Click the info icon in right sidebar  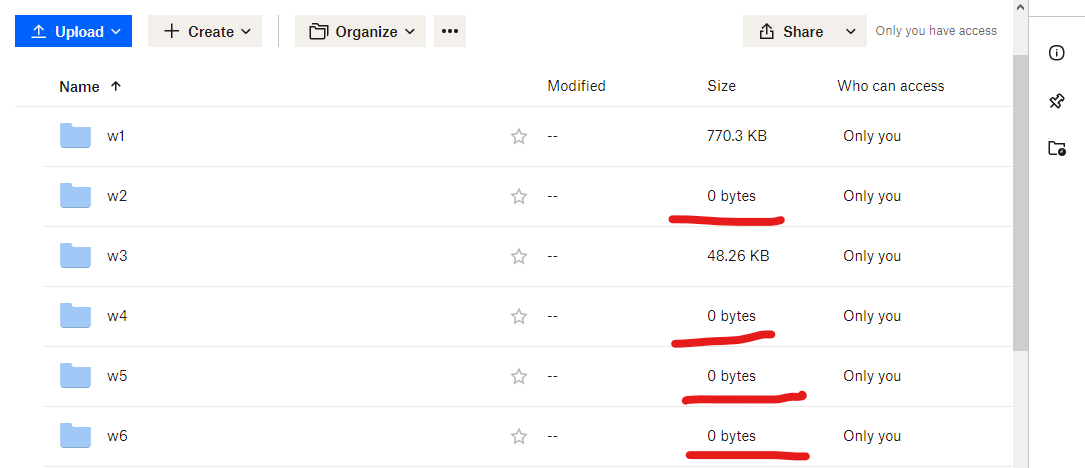[1056, 53]
